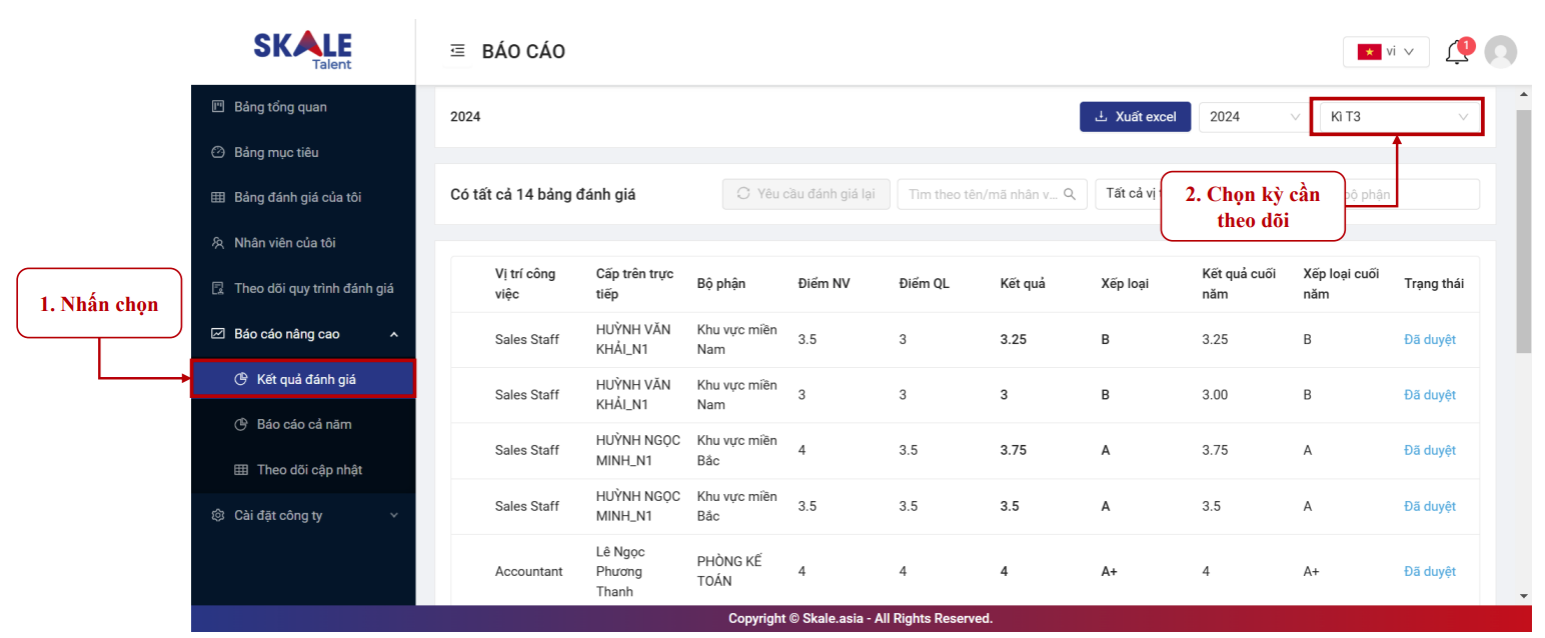
Task: Go to Bảng mục tiêu page
Action: click(x=276, y=153)
